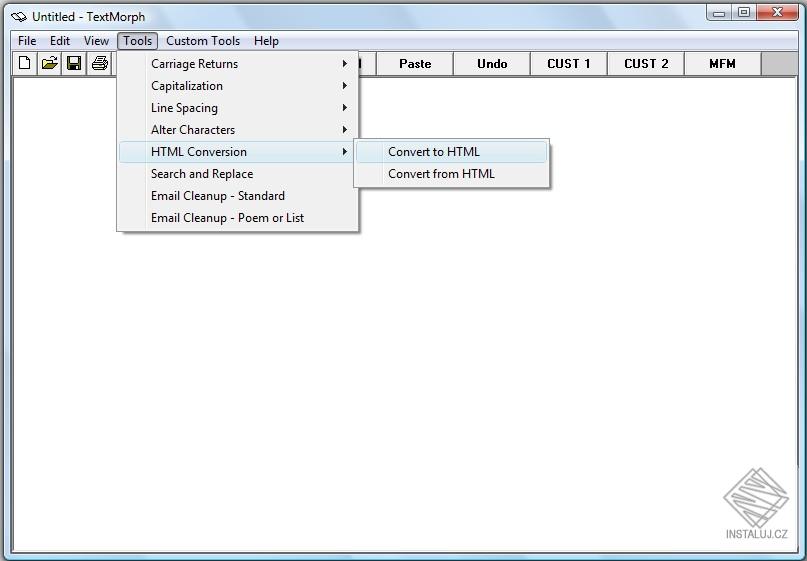Screen dimensions: 807x561
Task: Minimize the TextMorph window
Action: point(719,12)
